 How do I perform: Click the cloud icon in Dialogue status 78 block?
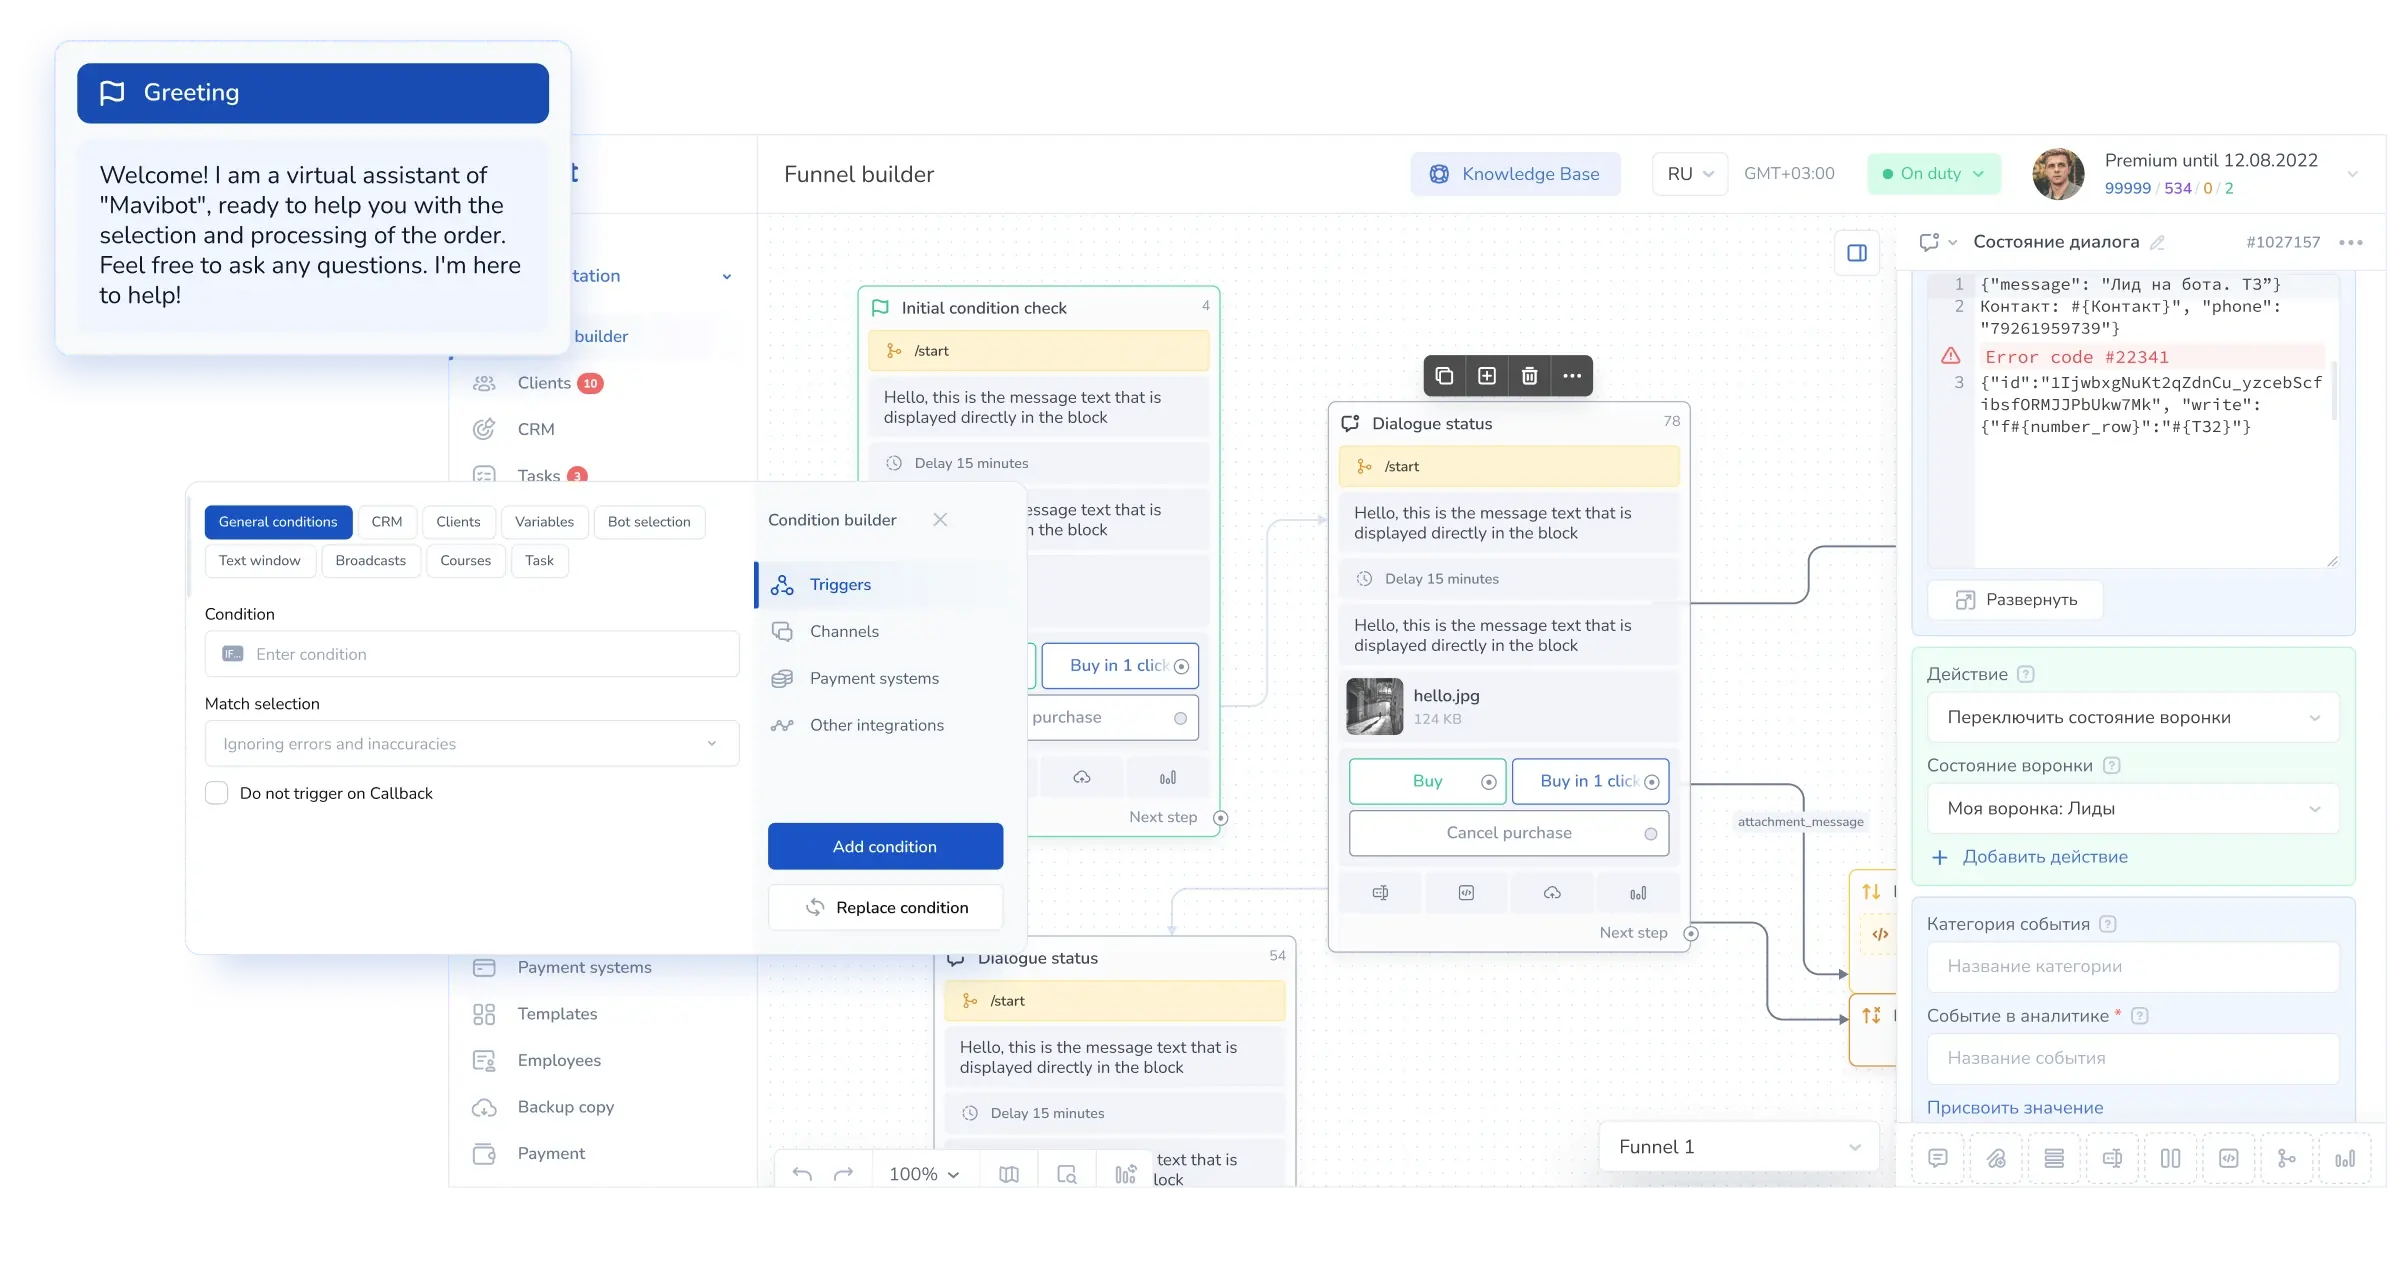(x=1552, y=893)
